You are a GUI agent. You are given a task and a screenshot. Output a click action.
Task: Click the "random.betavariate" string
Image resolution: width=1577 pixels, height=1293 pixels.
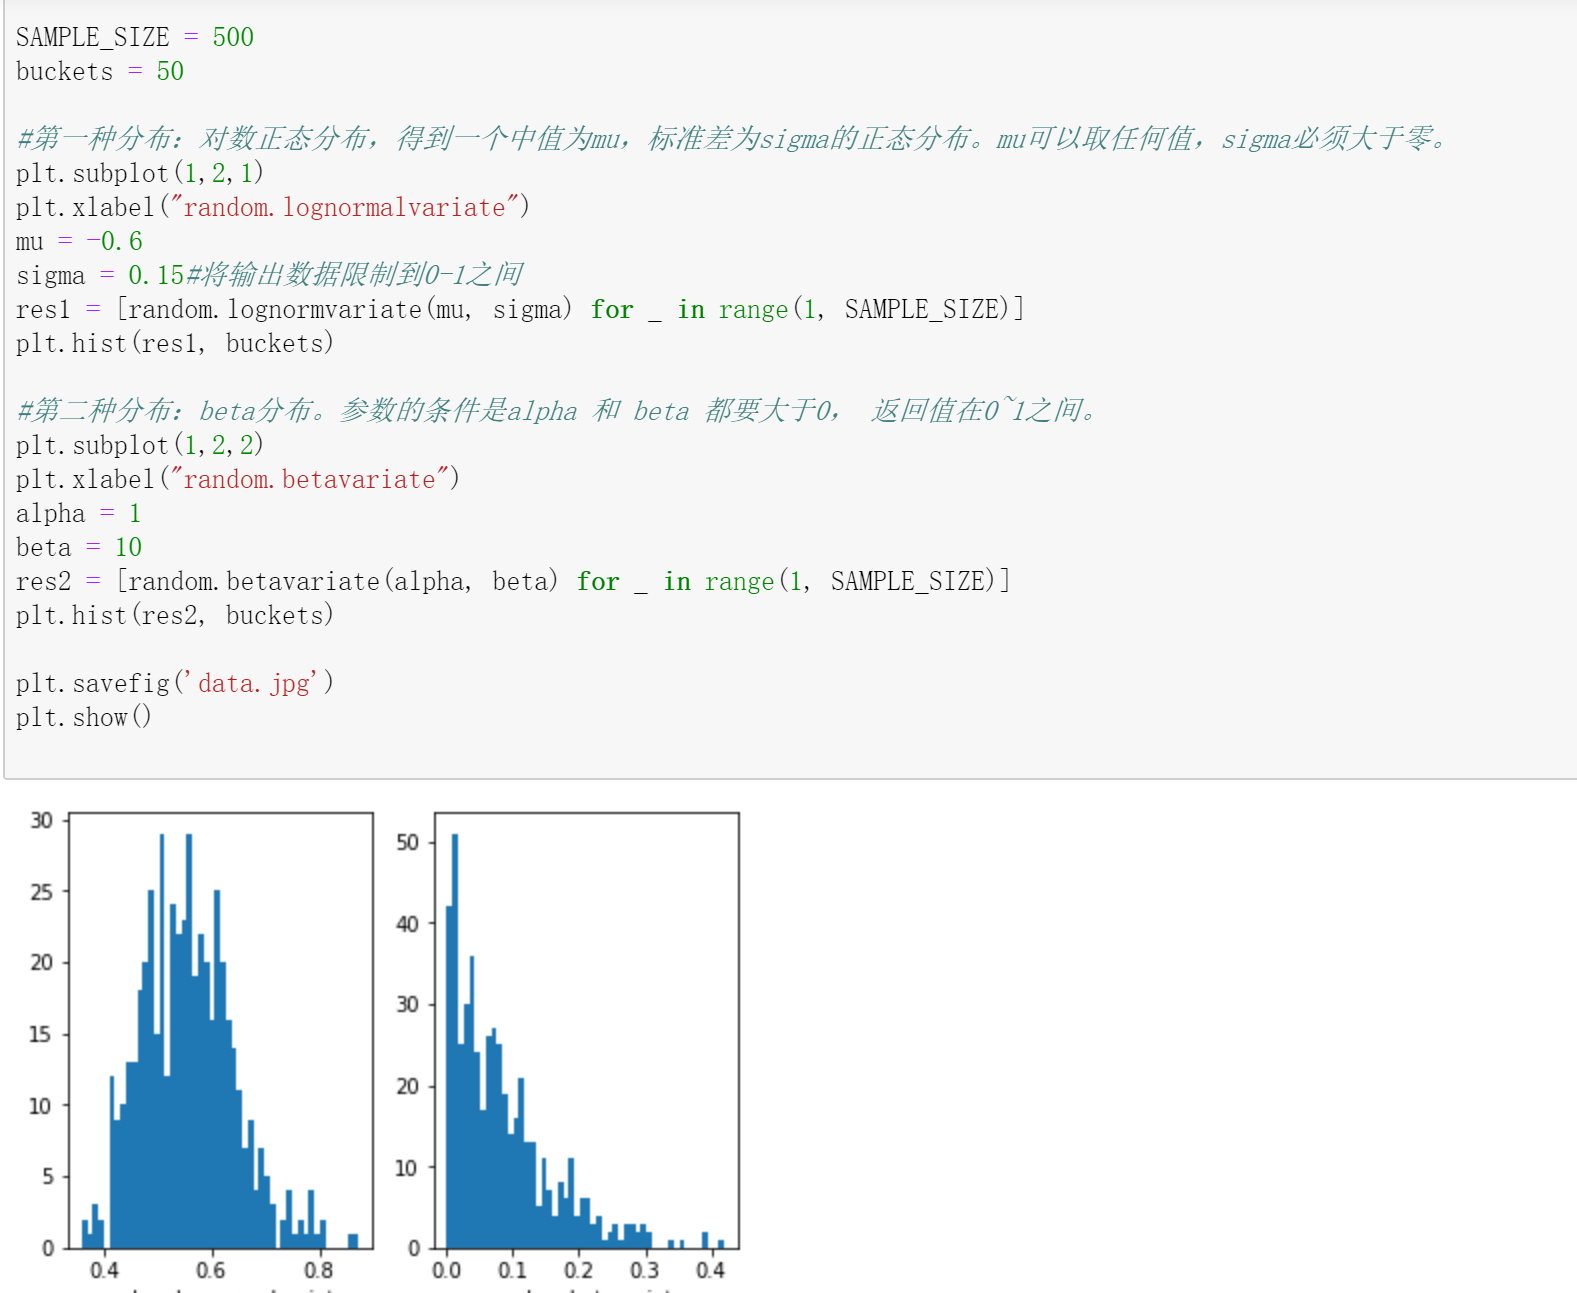pos(309,479)
